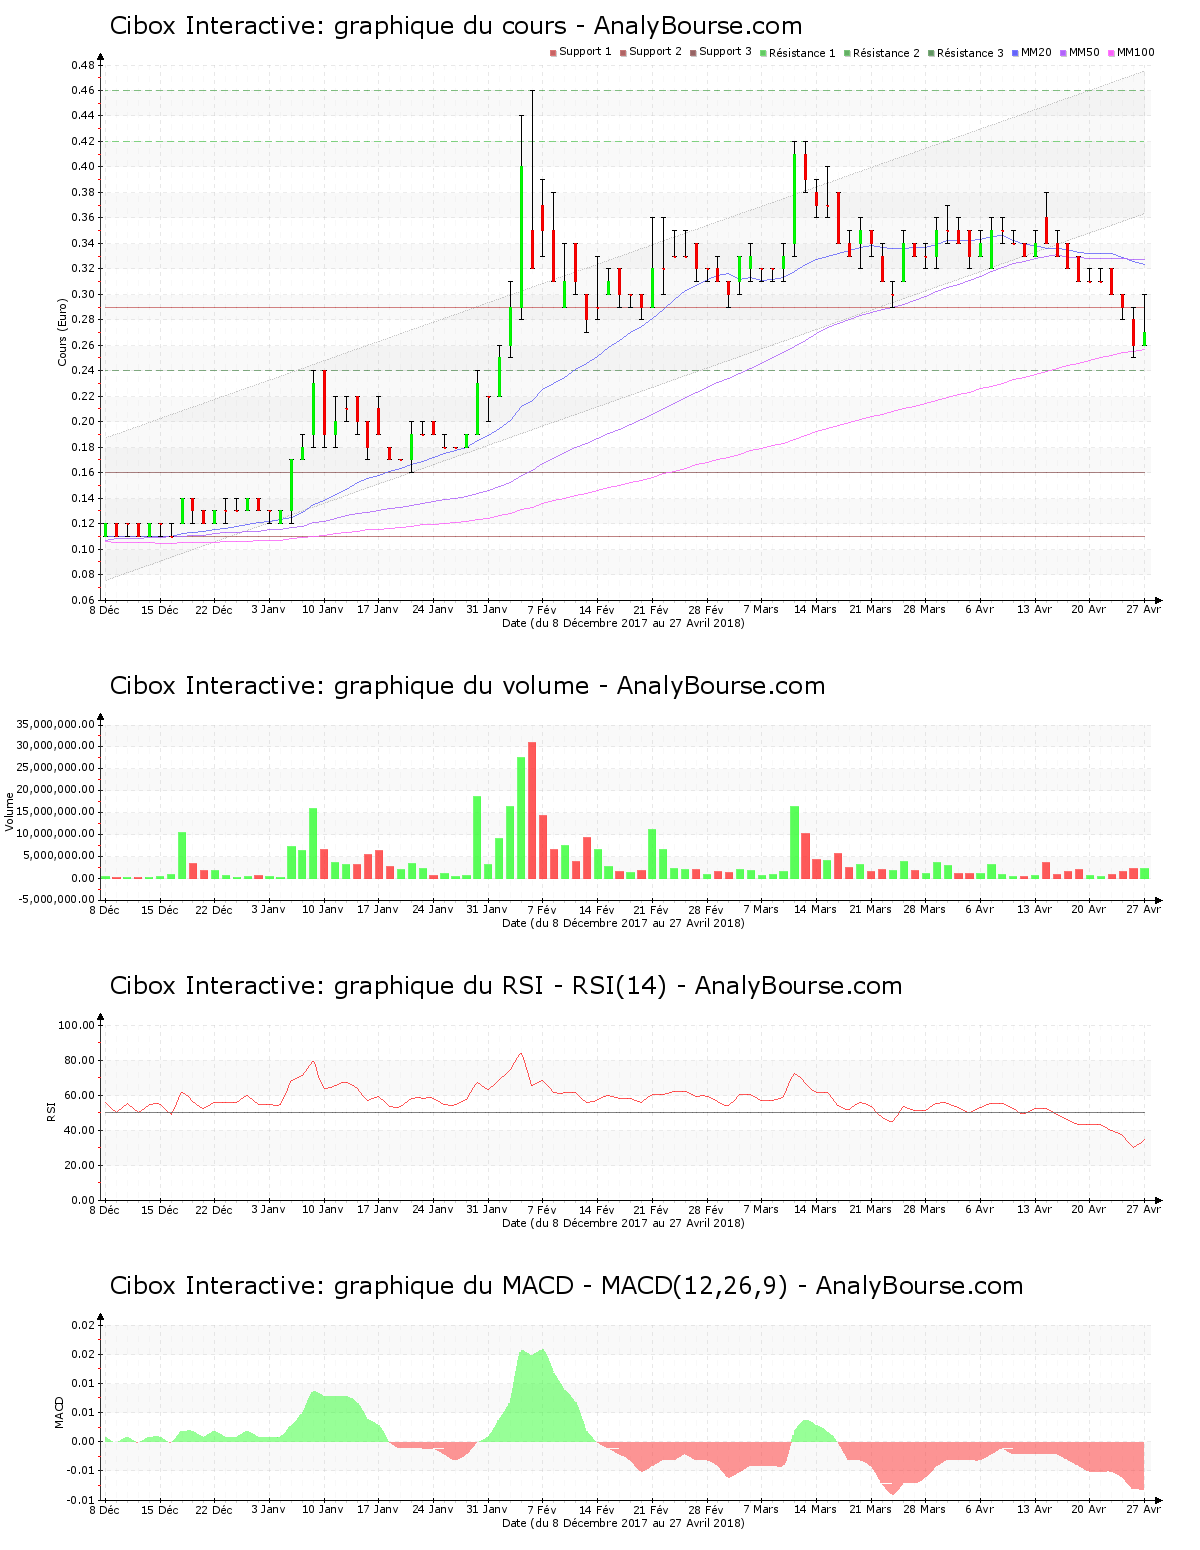The height and width of the screenshot is (1550, 1200).
Task: Click the 20.00 value on RSI axis
Action: (80, 1165)
